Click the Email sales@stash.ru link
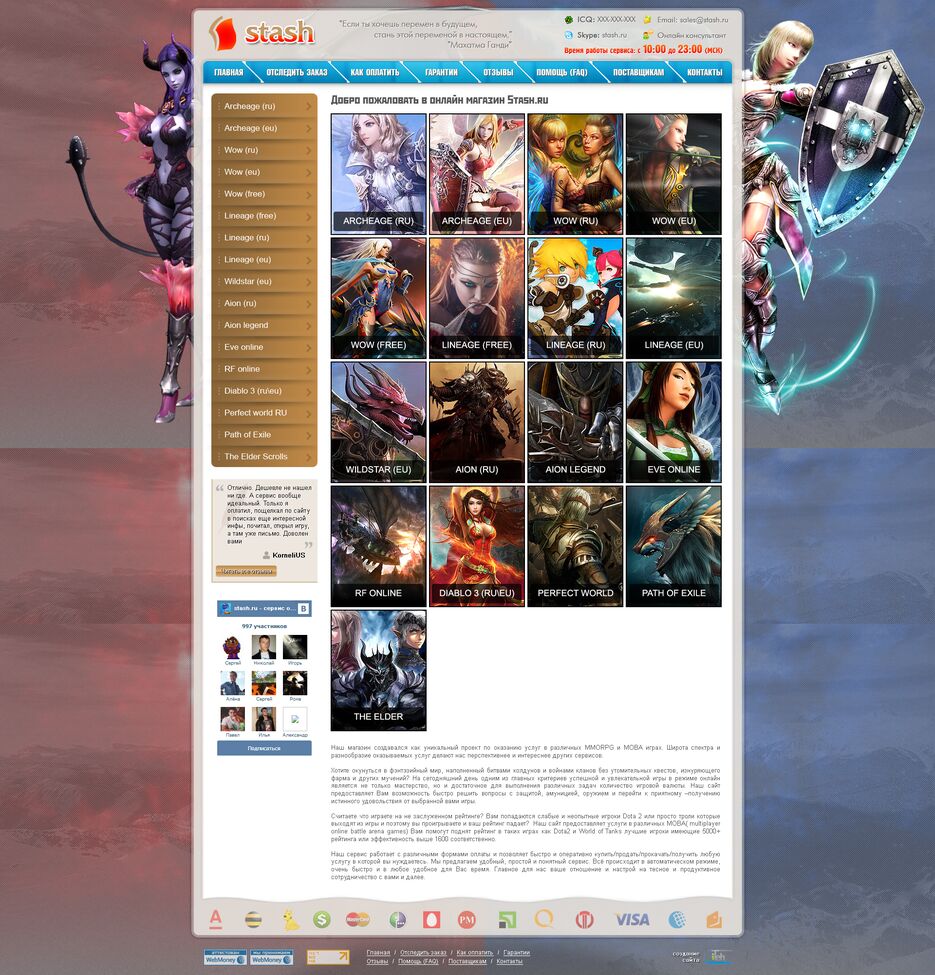Viewport: 935px width, 975px height. pyautogui.click(x=693, y=20)
